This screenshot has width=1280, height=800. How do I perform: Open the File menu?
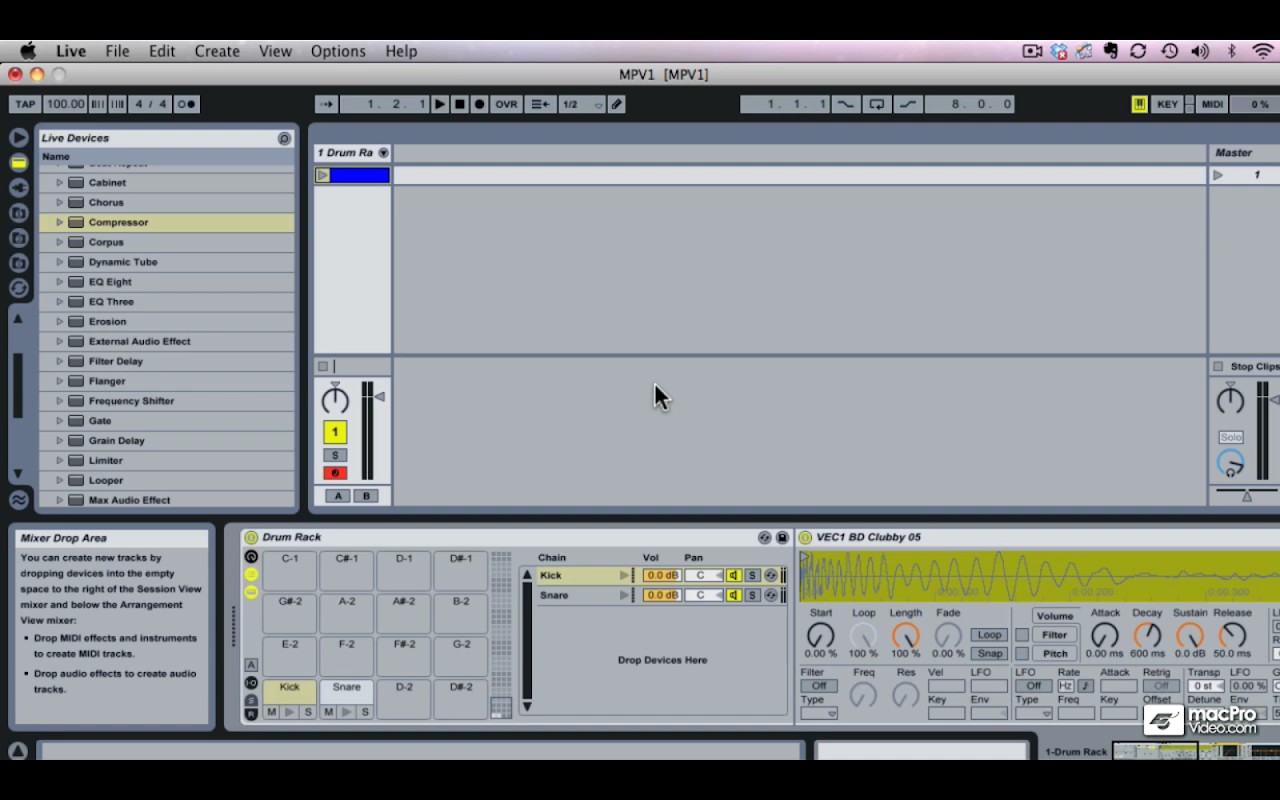117,51
